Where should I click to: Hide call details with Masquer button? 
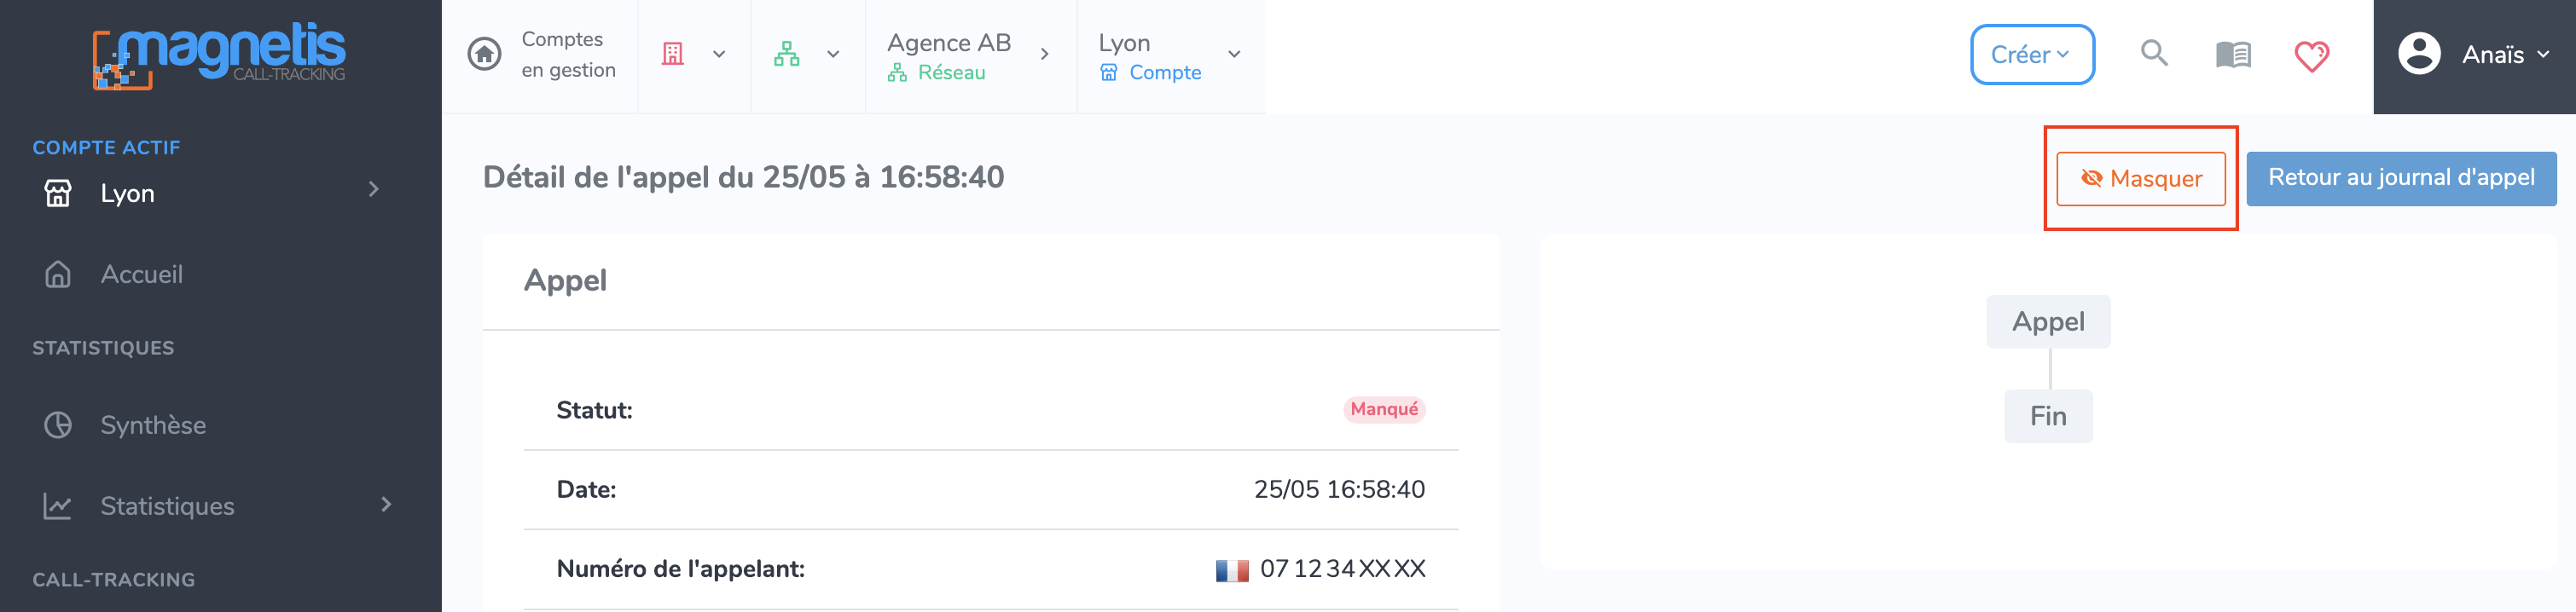(x=2141, y=179)
